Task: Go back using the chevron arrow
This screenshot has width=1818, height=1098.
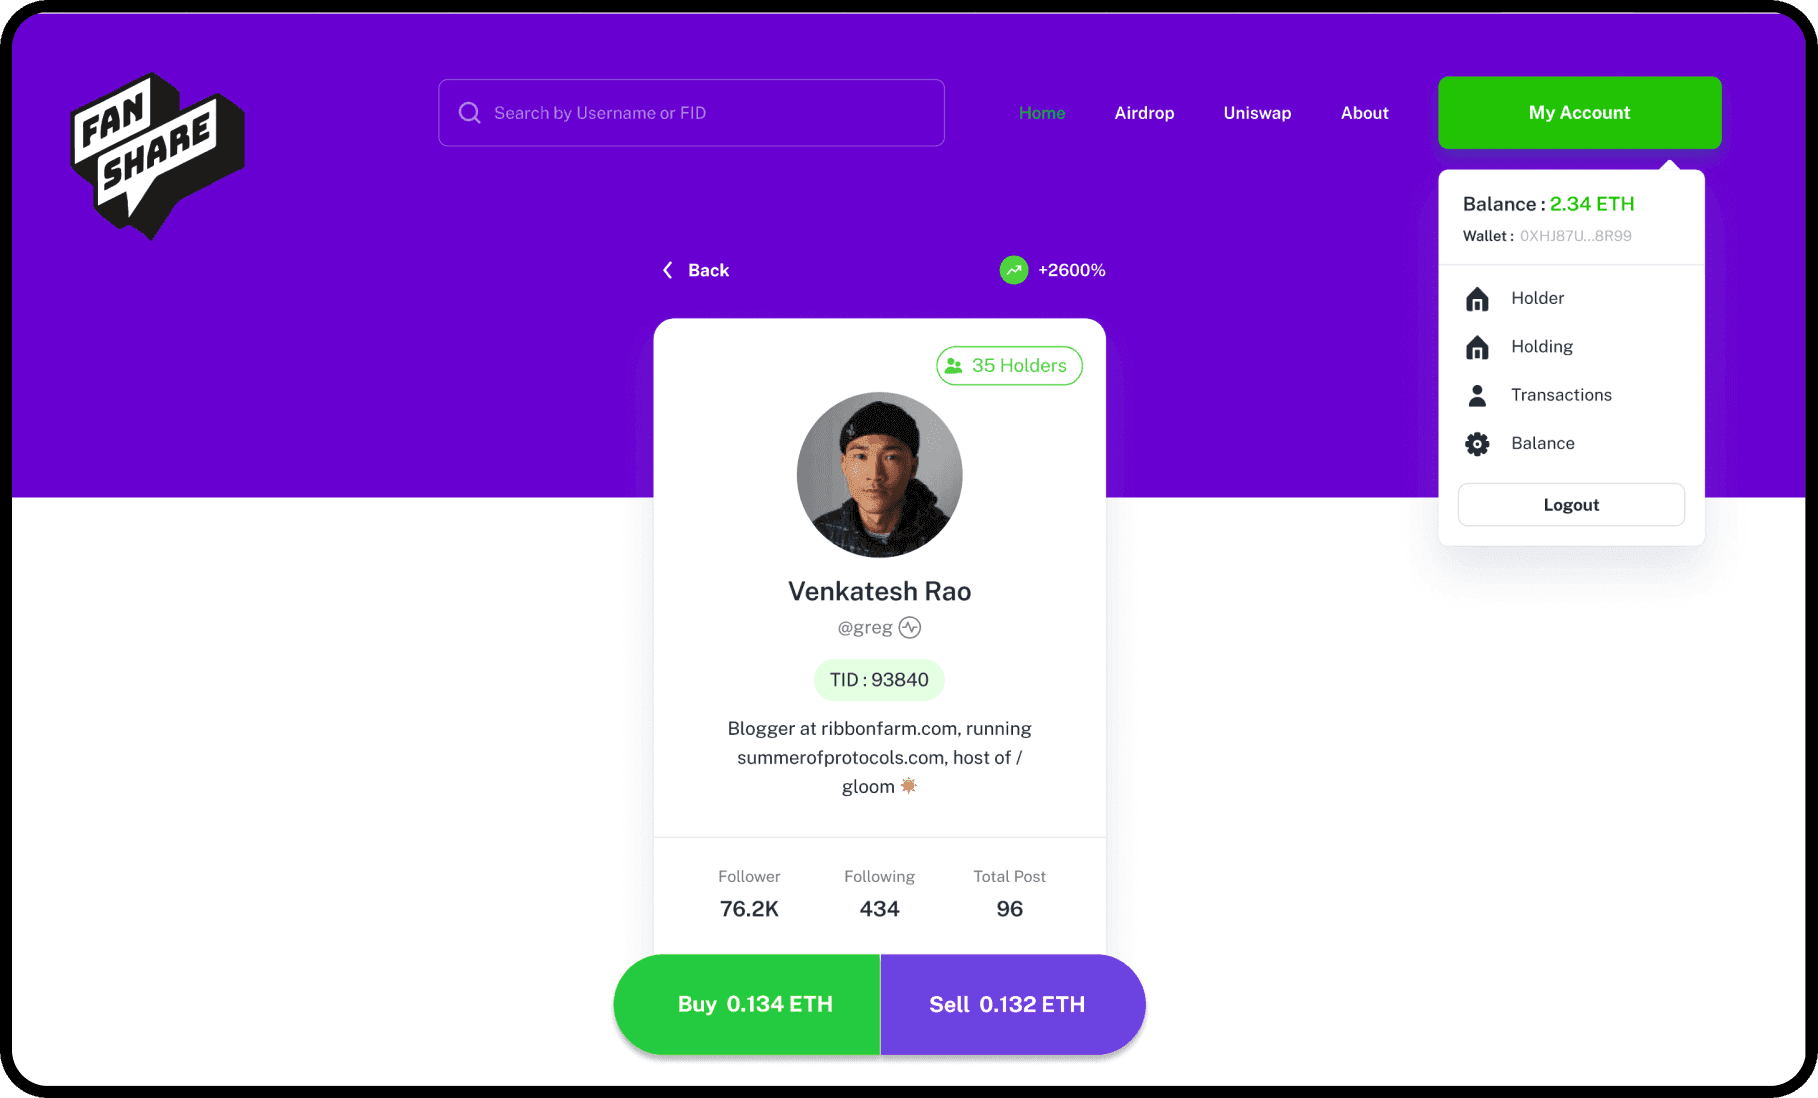Action: click(668, 270)
